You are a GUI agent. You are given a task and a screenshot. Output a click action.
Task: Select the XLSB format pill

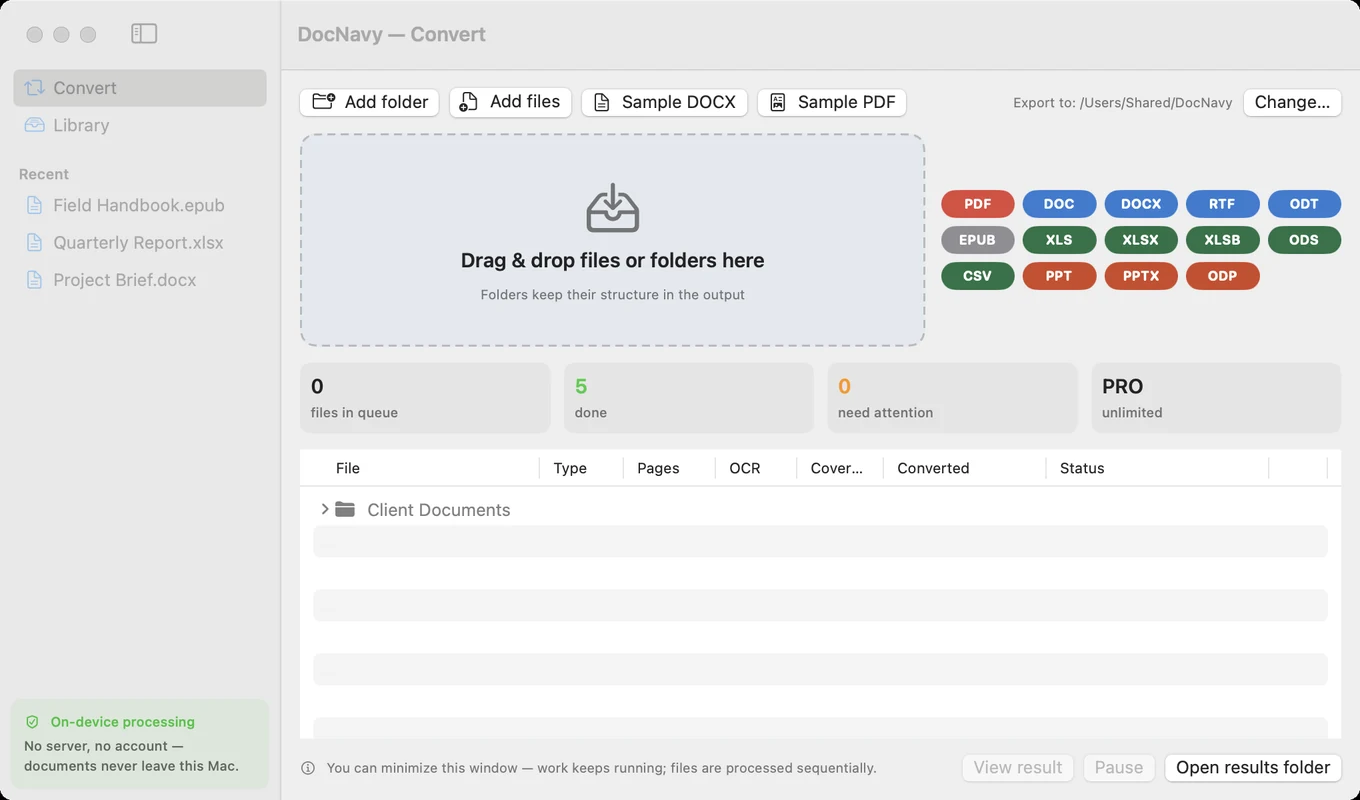(x=1222, y=240)
